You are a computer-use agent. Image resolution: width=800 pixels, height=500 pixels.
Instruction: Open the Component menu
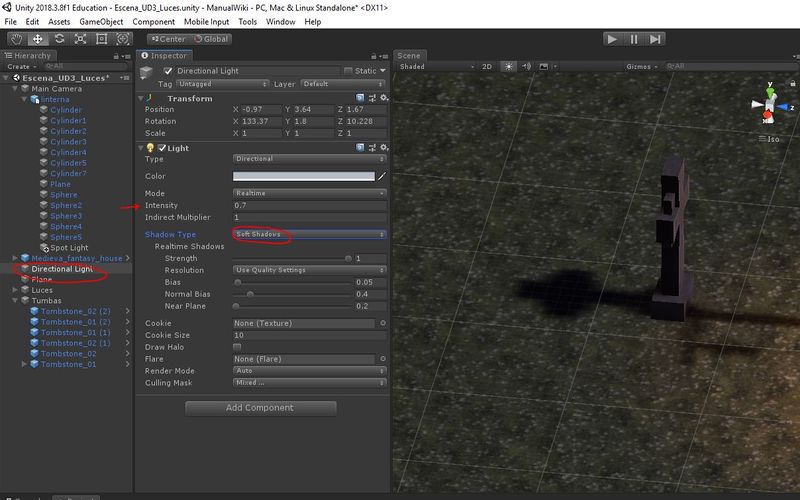point(154,21)
